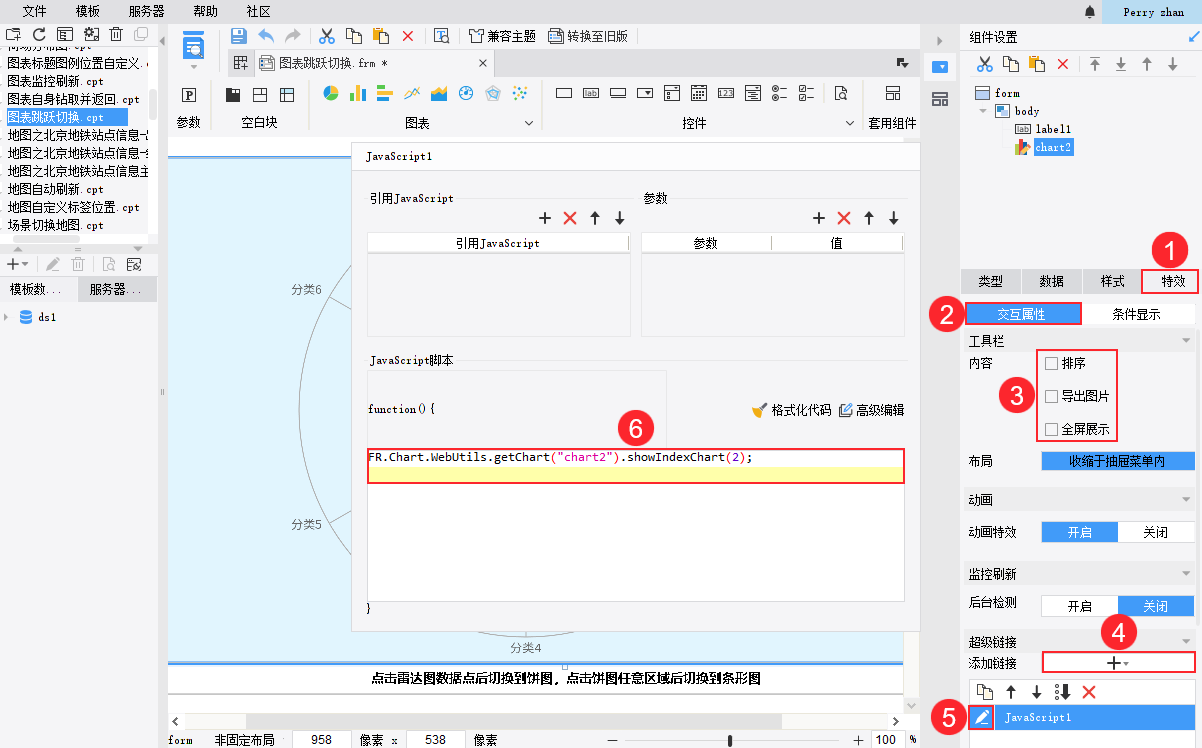Open the 文件 menu
The image size is (1202, 748).
coord(35,11)
